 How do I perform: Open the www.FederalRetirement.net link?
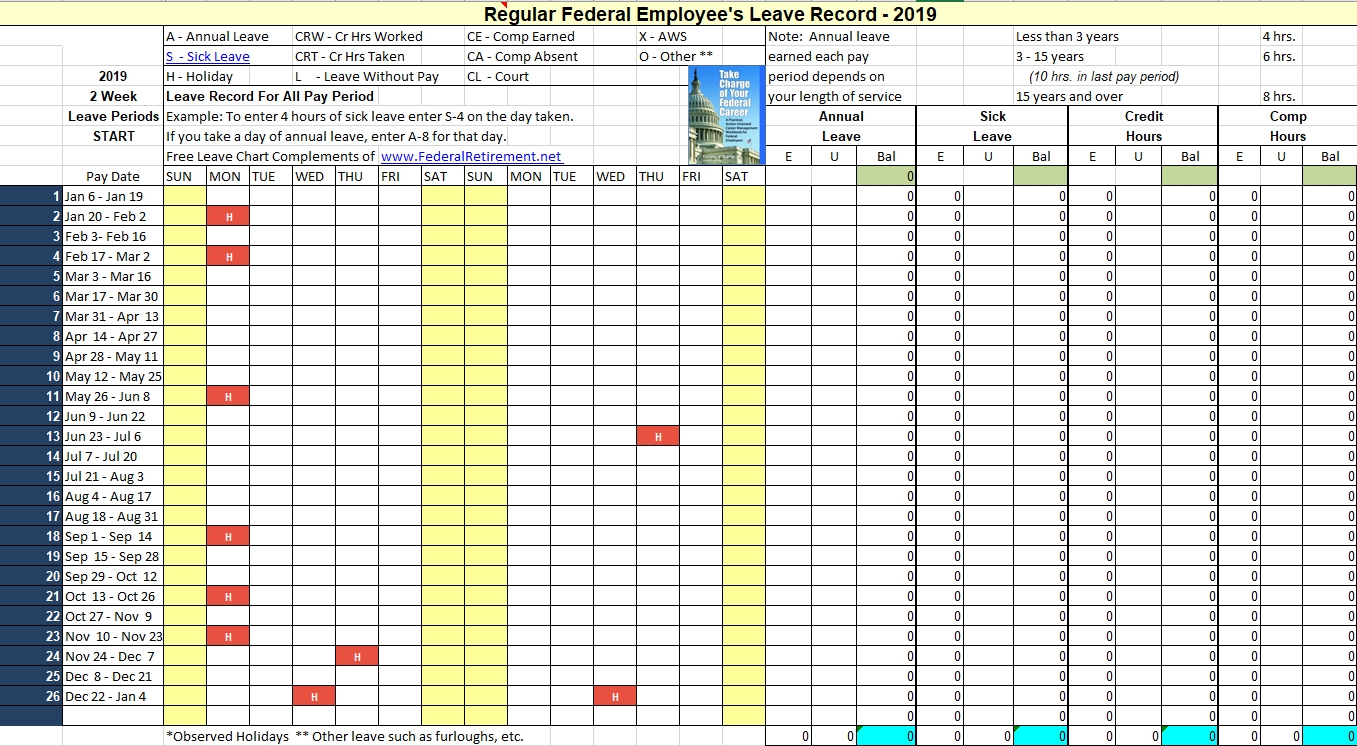click(471, 157)
